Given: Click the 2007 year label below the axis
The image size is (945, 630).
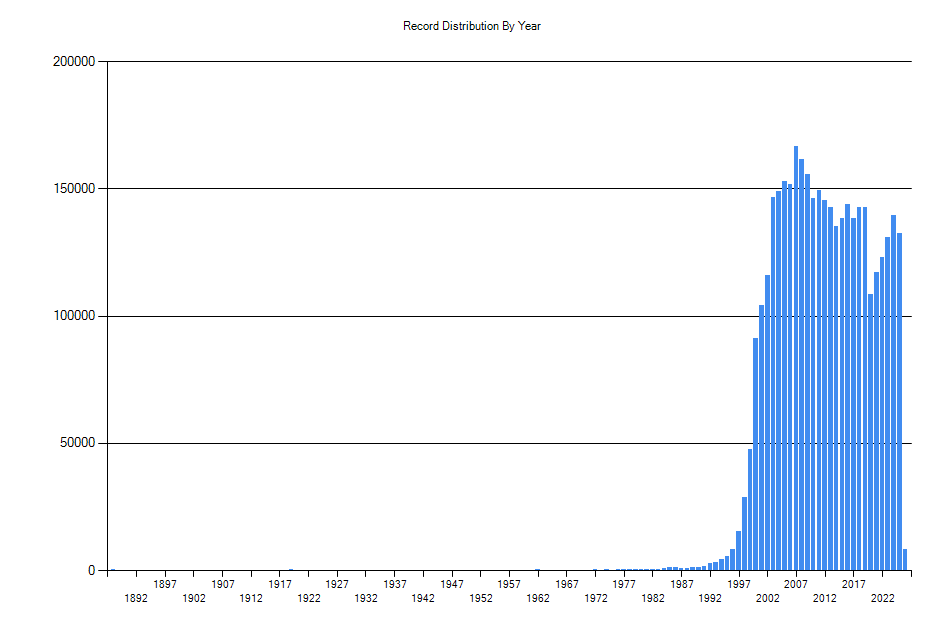Looking at the screenshot, I should [x=797, y=584].
